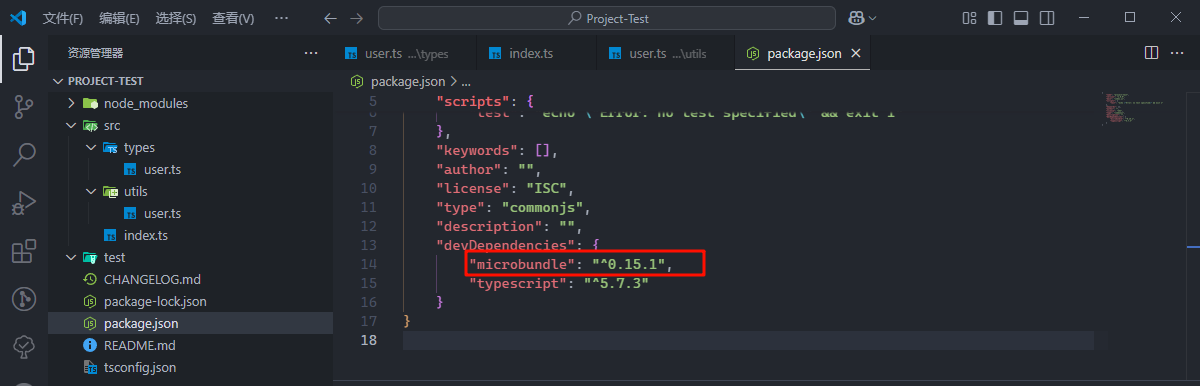Click line number 18 in the gutter

(x=370, y=340)
